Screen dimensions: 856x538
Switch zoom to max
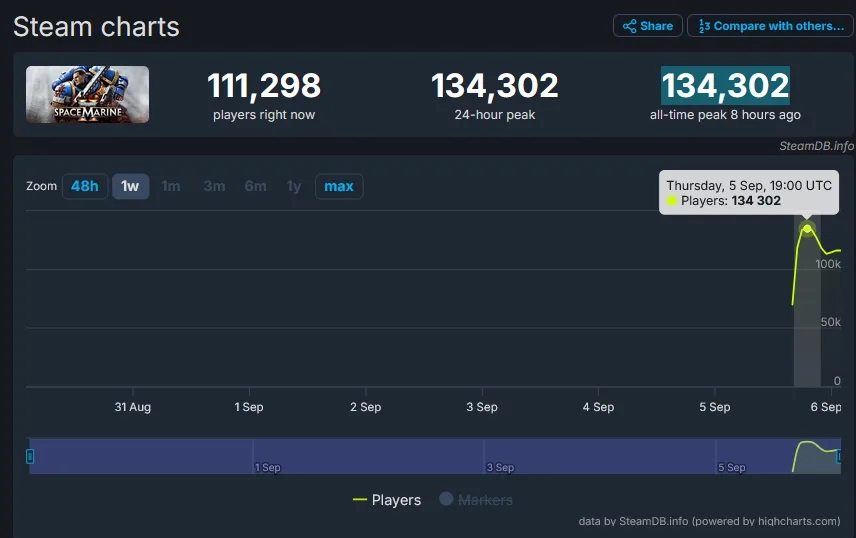coord(339,186)
